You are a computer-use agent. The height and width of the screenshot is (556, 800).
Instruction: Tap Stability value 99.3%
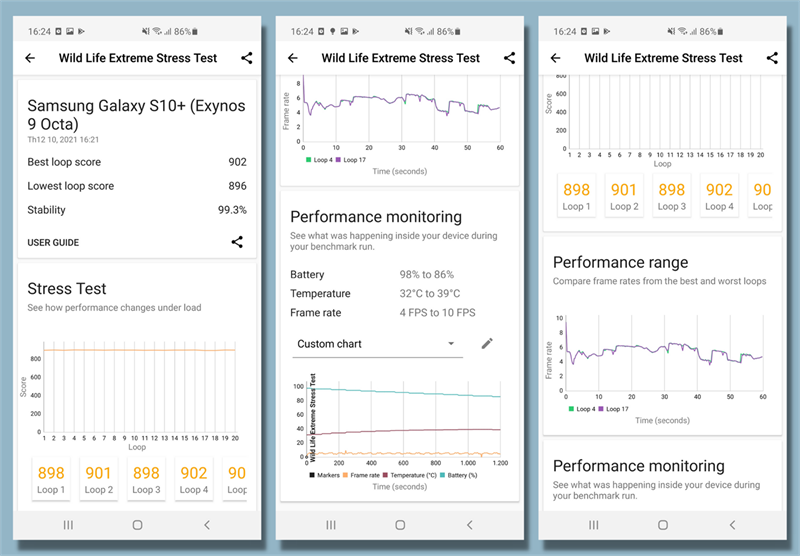[x=232, y=210]
